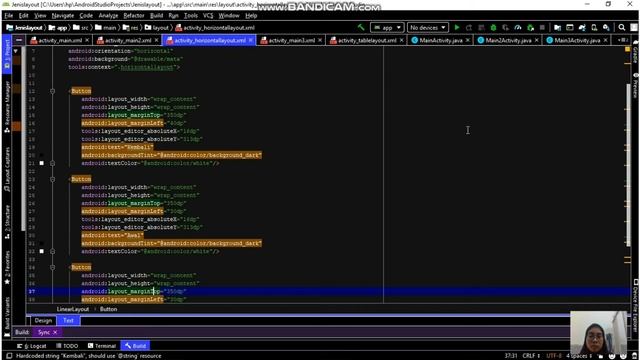Click dark color swatch in gutter at line 20
Image resolution: width=640 pixels, height=360 pixels.
[42, 155]
